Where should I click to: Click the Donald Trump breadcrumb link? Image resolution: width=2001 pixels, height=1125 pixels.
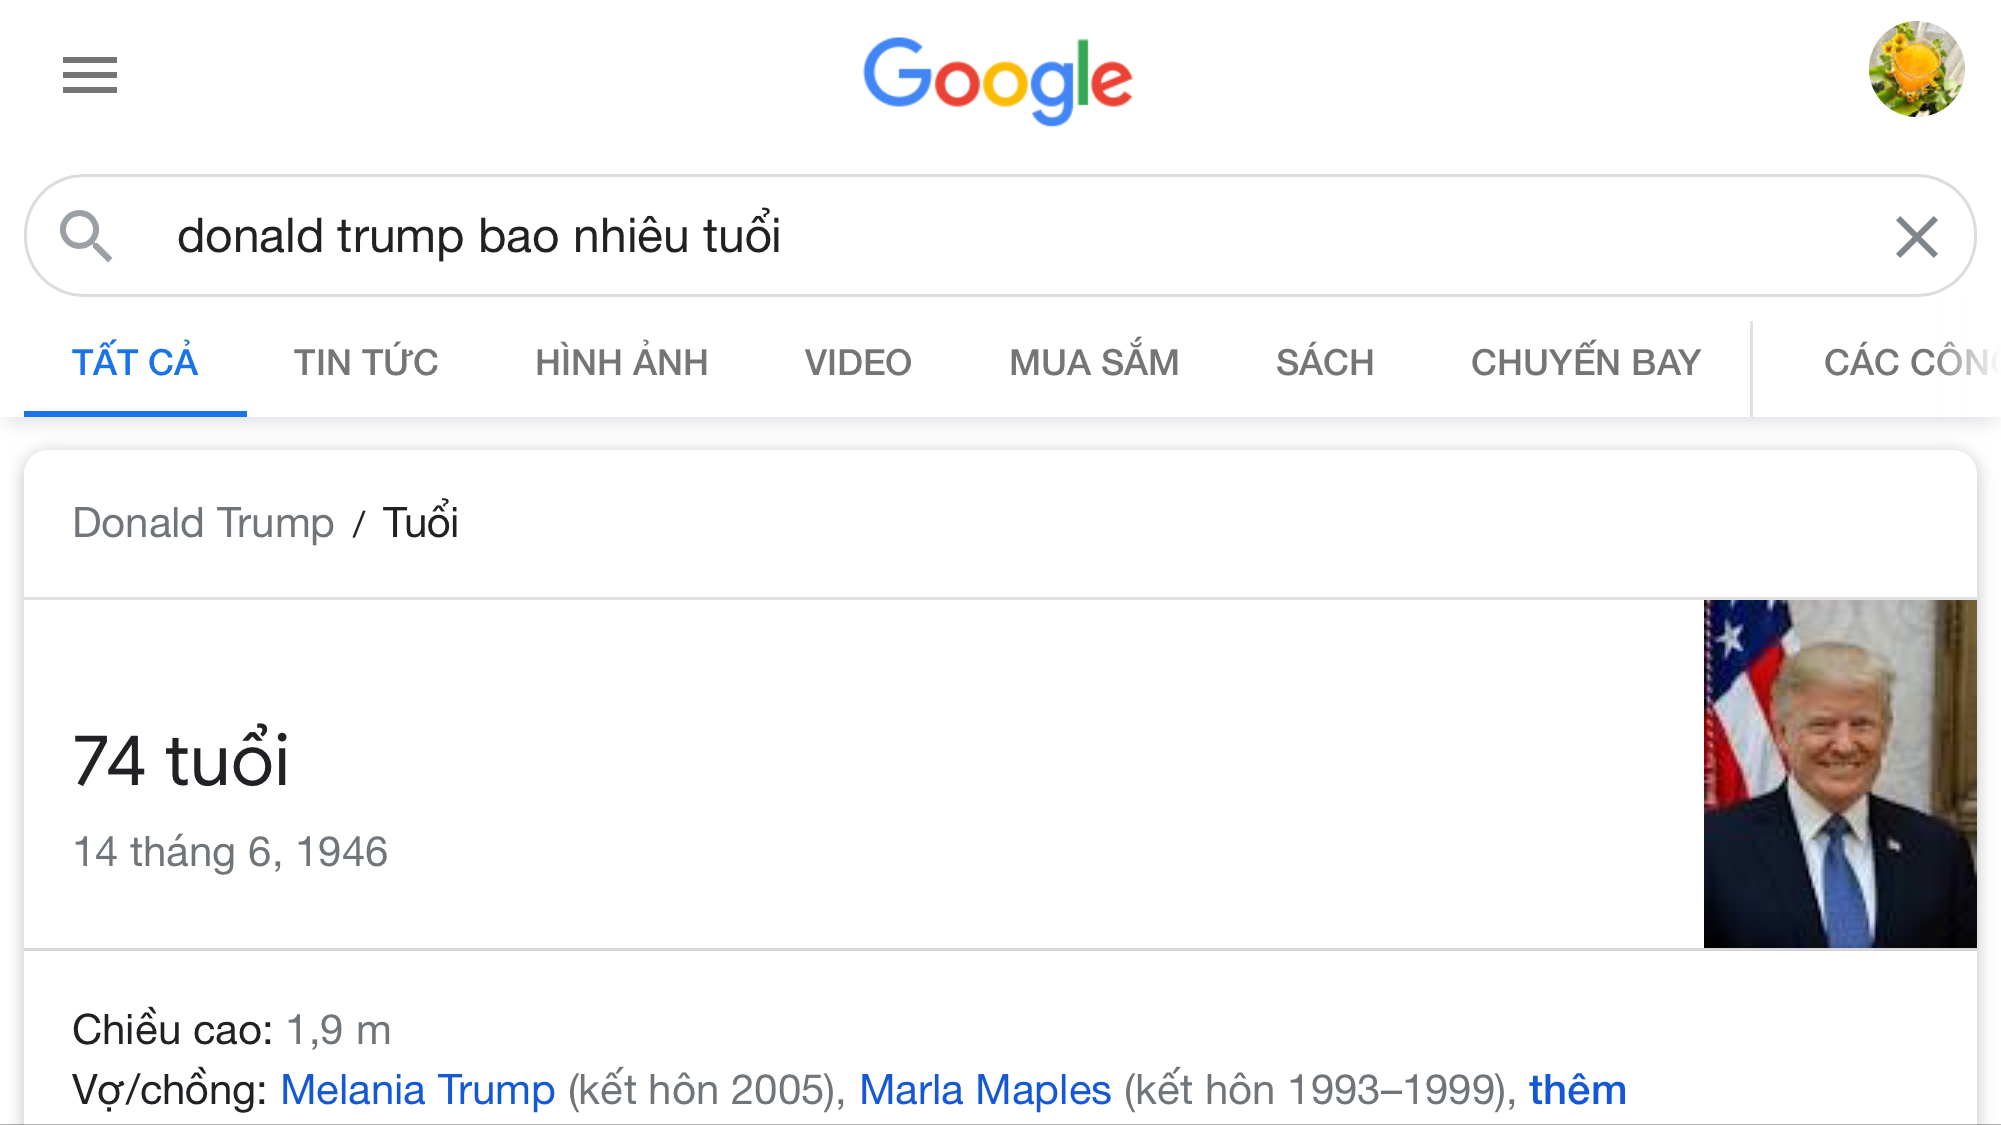click(203, 523)
